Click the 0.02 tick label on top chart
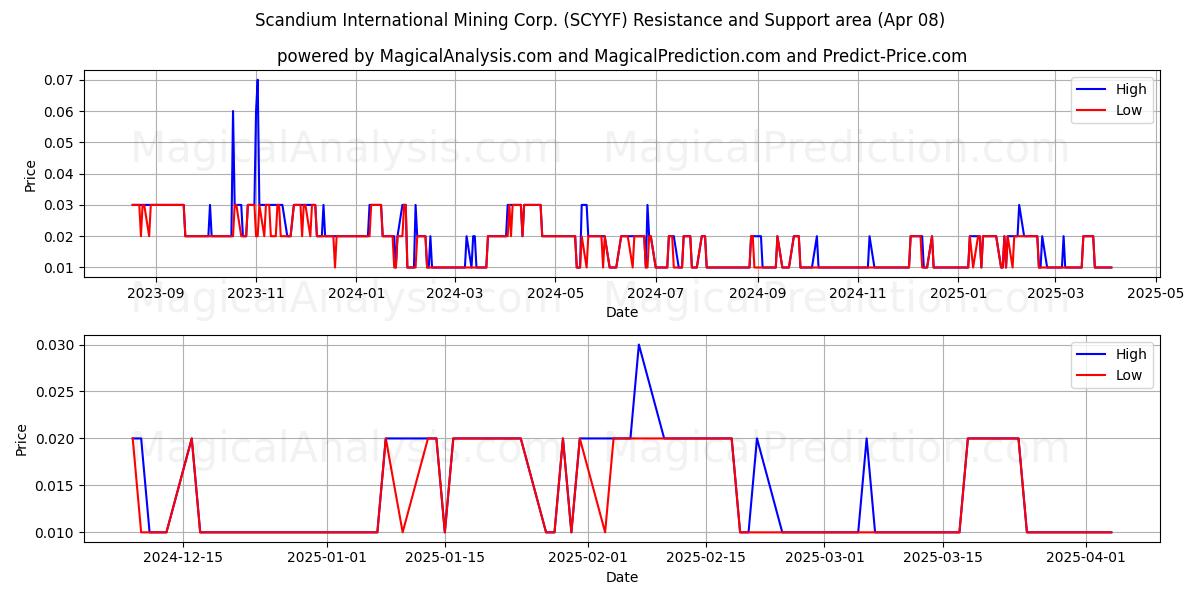Viewport: 1200px width, 600px height. 61,236
